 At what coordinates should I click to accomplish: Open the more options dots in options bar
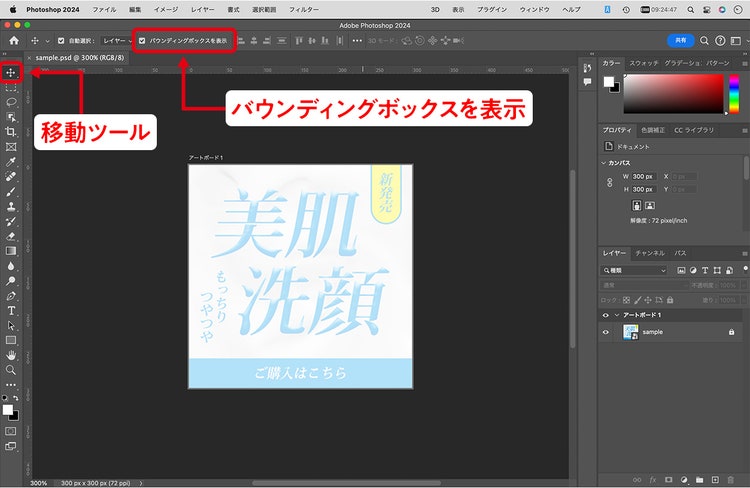point(357,41)
